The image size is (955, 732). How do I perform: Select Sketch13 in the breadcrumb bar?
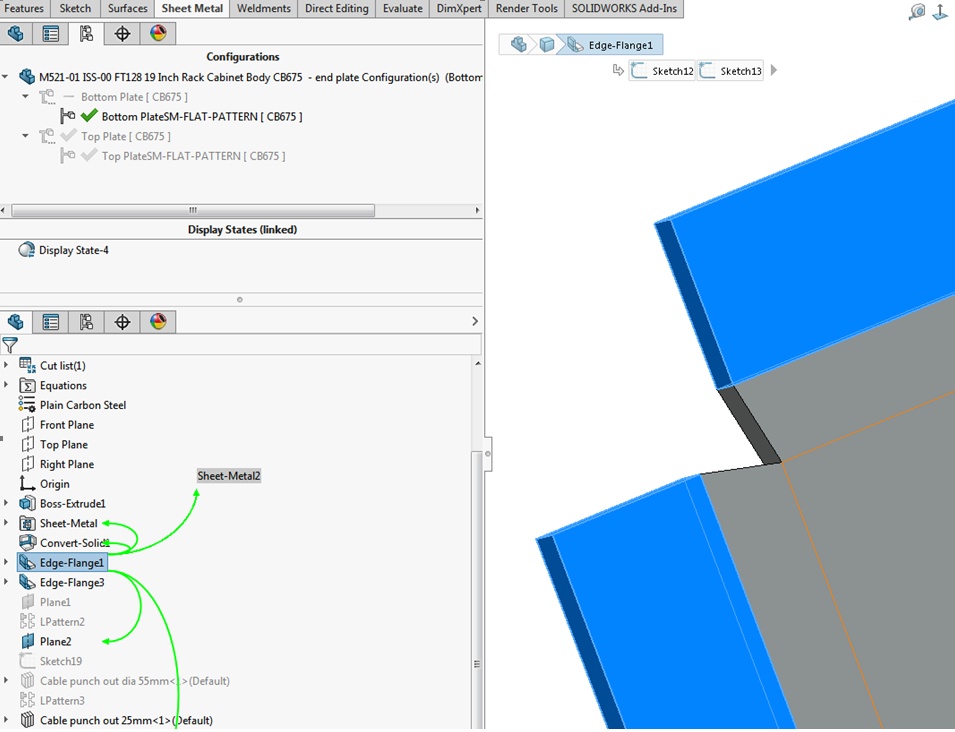click(730, 71)
